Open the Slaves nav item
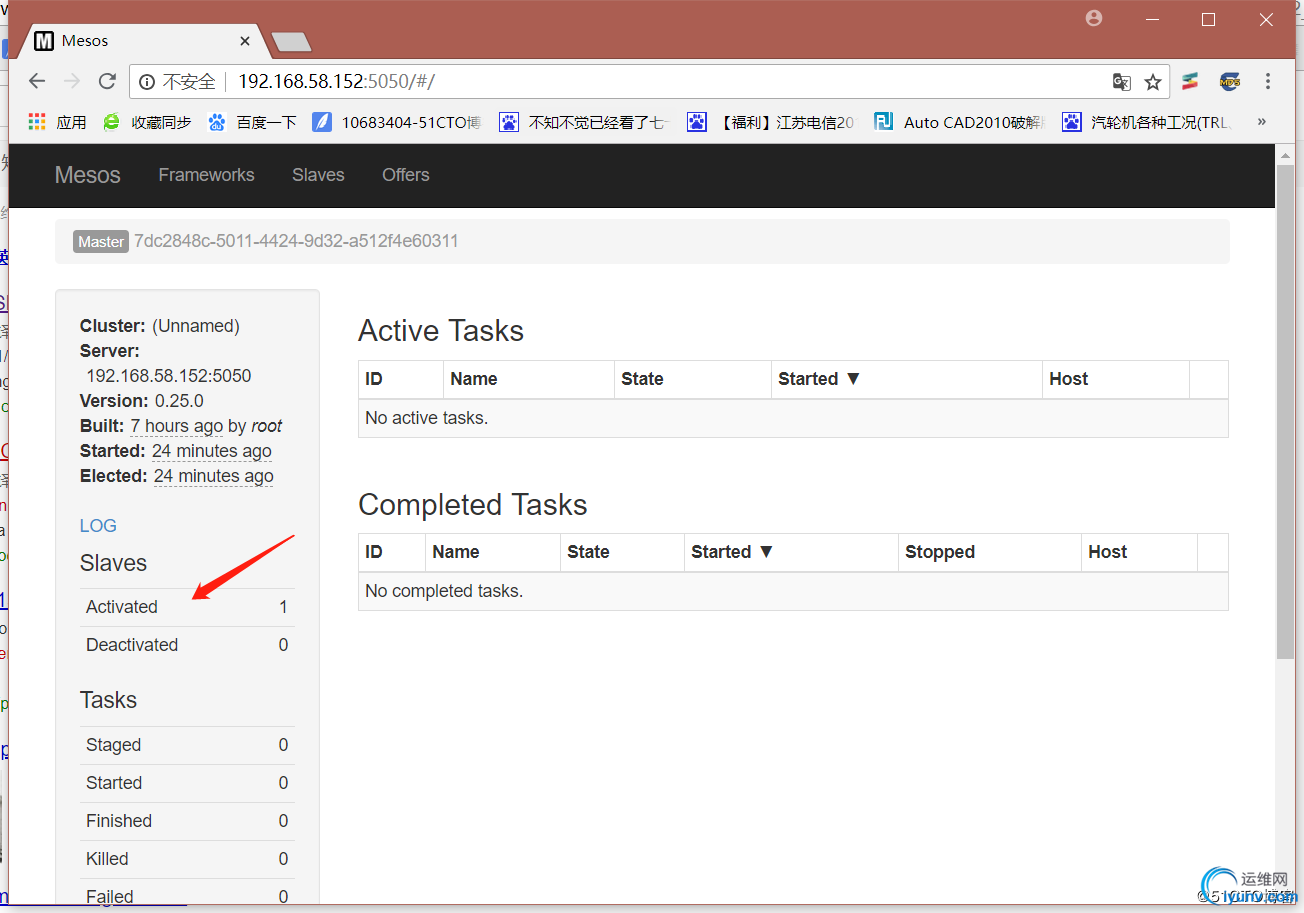Viewport: 1304px width, 913px height. pyautogui.click(x=318, y=175)
